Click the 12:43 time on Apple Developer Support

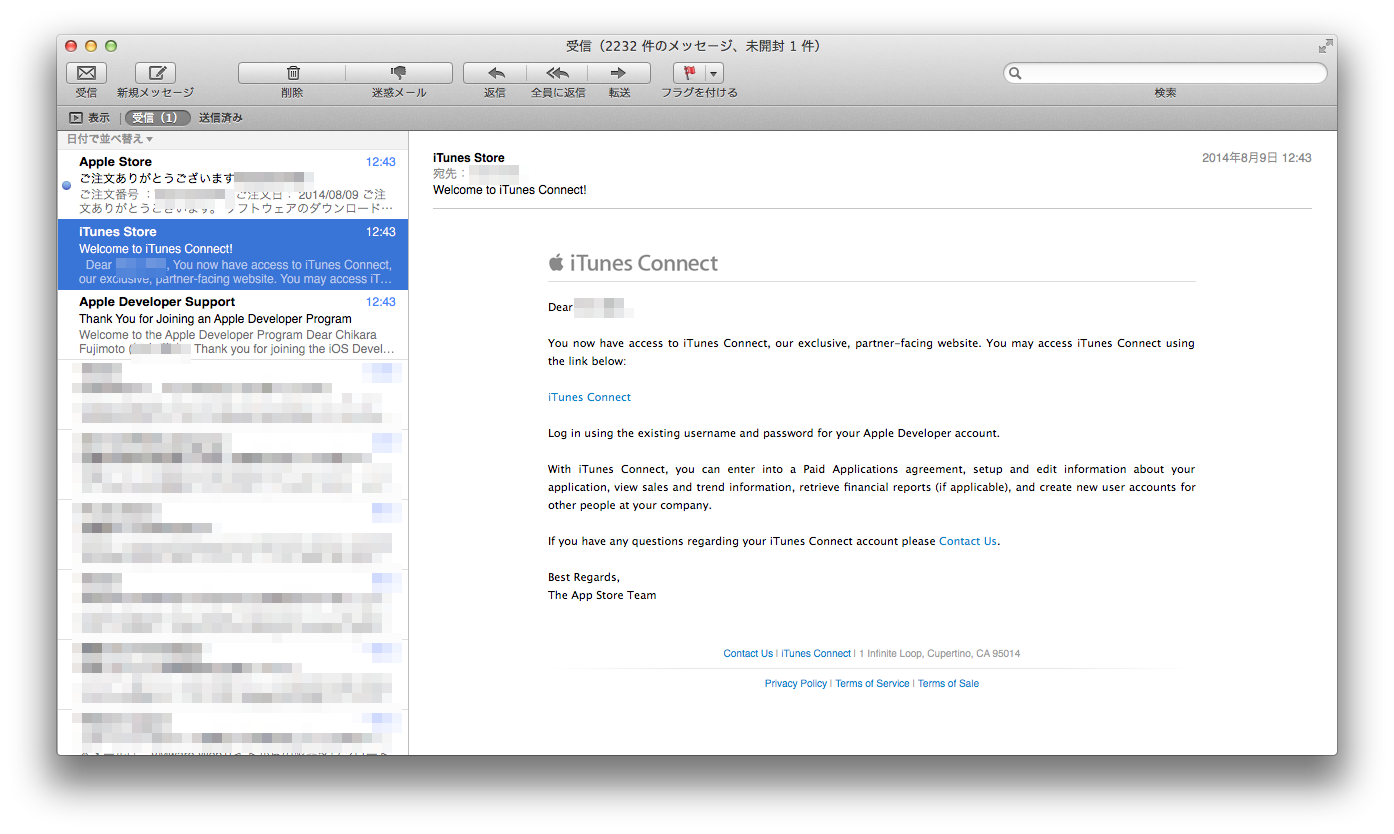(380, 302)
